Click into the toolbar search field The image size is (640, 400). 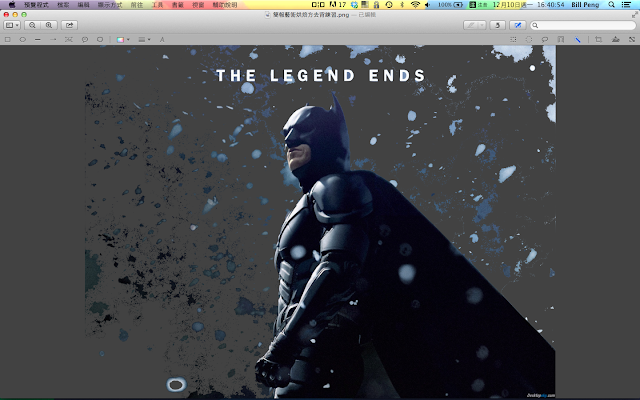pos(583,25)
